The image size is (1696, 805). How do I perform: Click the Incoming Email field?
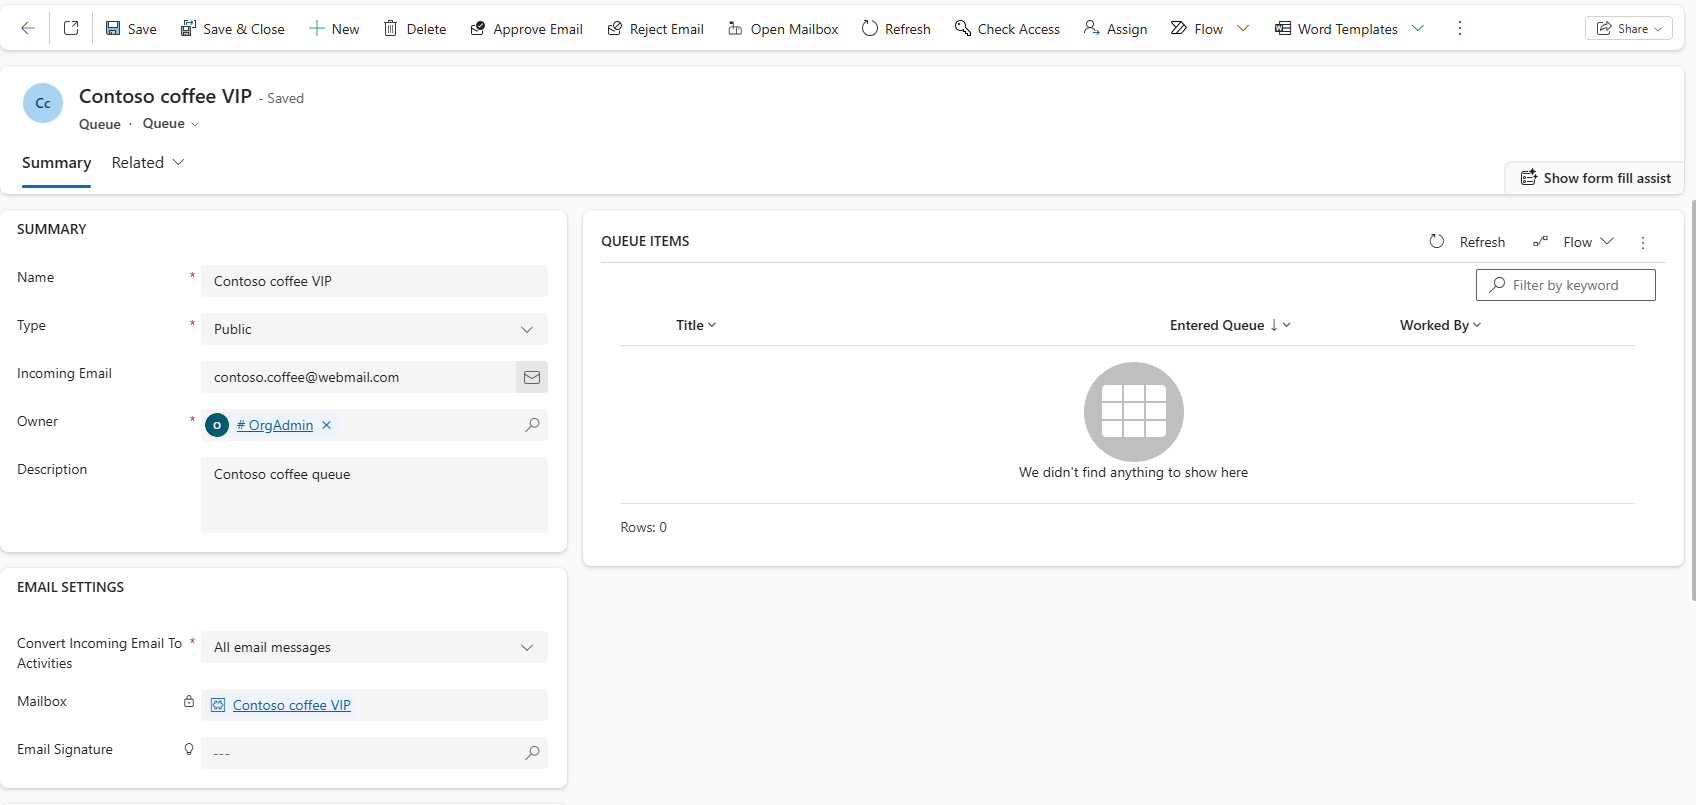[x=358, y=377]
